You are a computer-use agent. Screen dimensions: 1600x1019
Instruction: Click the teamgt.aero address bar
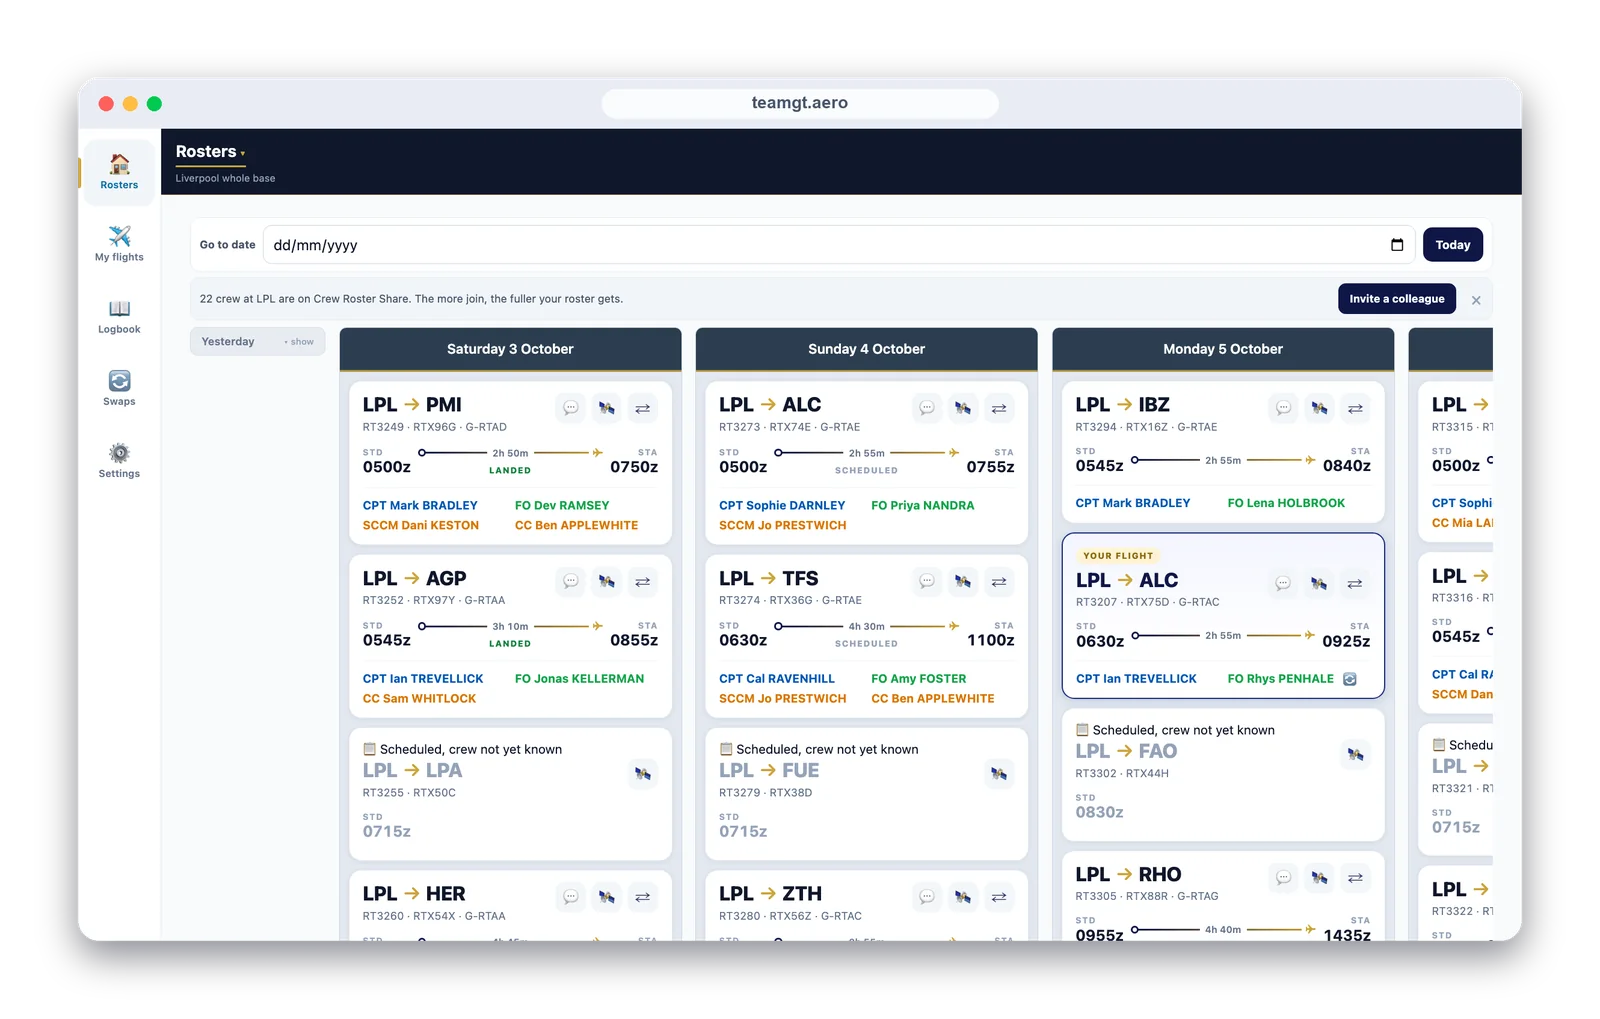[800, 103]
